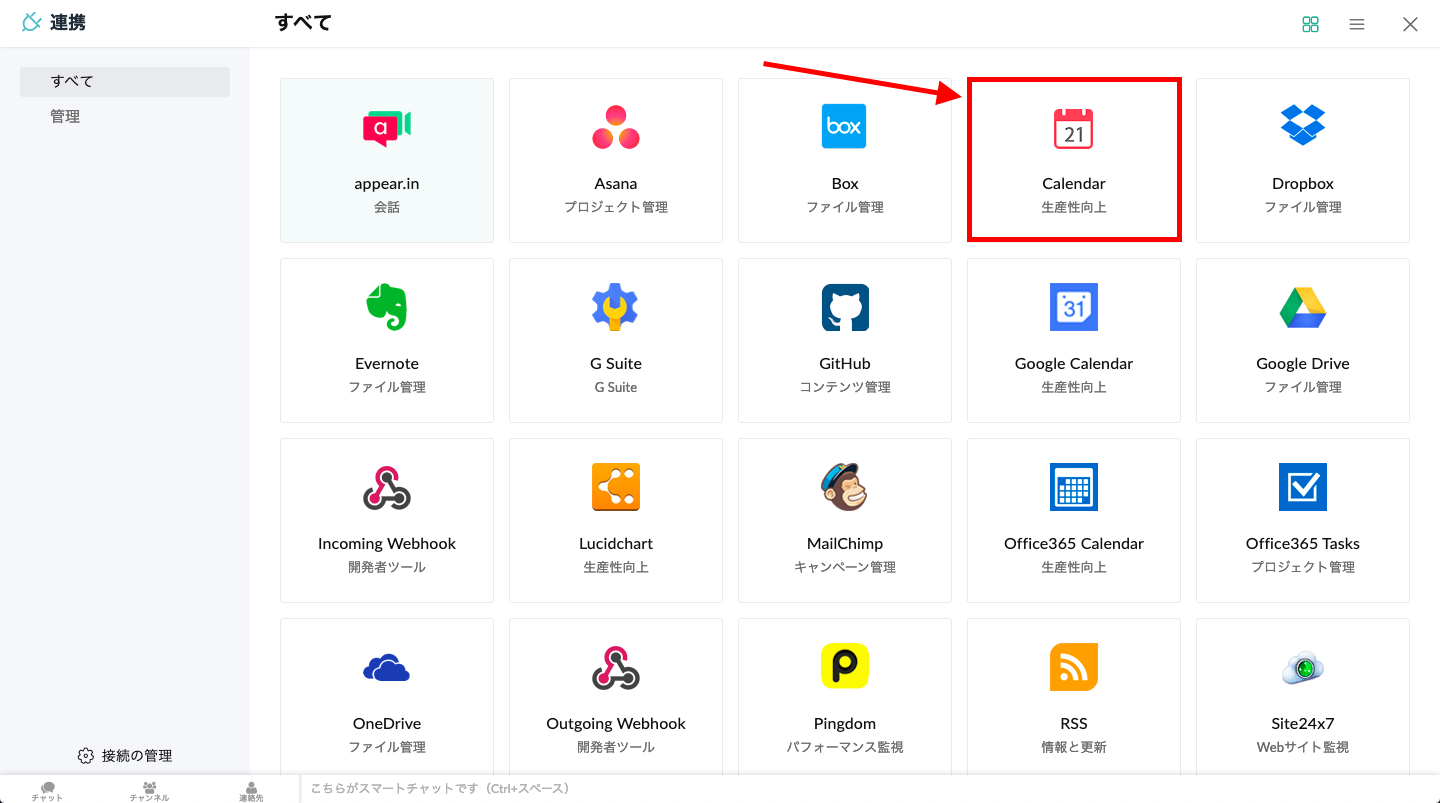Open the Google Drive icon
The height and width of the screenshot is (803, 1440).
(x=1303, y=307)
